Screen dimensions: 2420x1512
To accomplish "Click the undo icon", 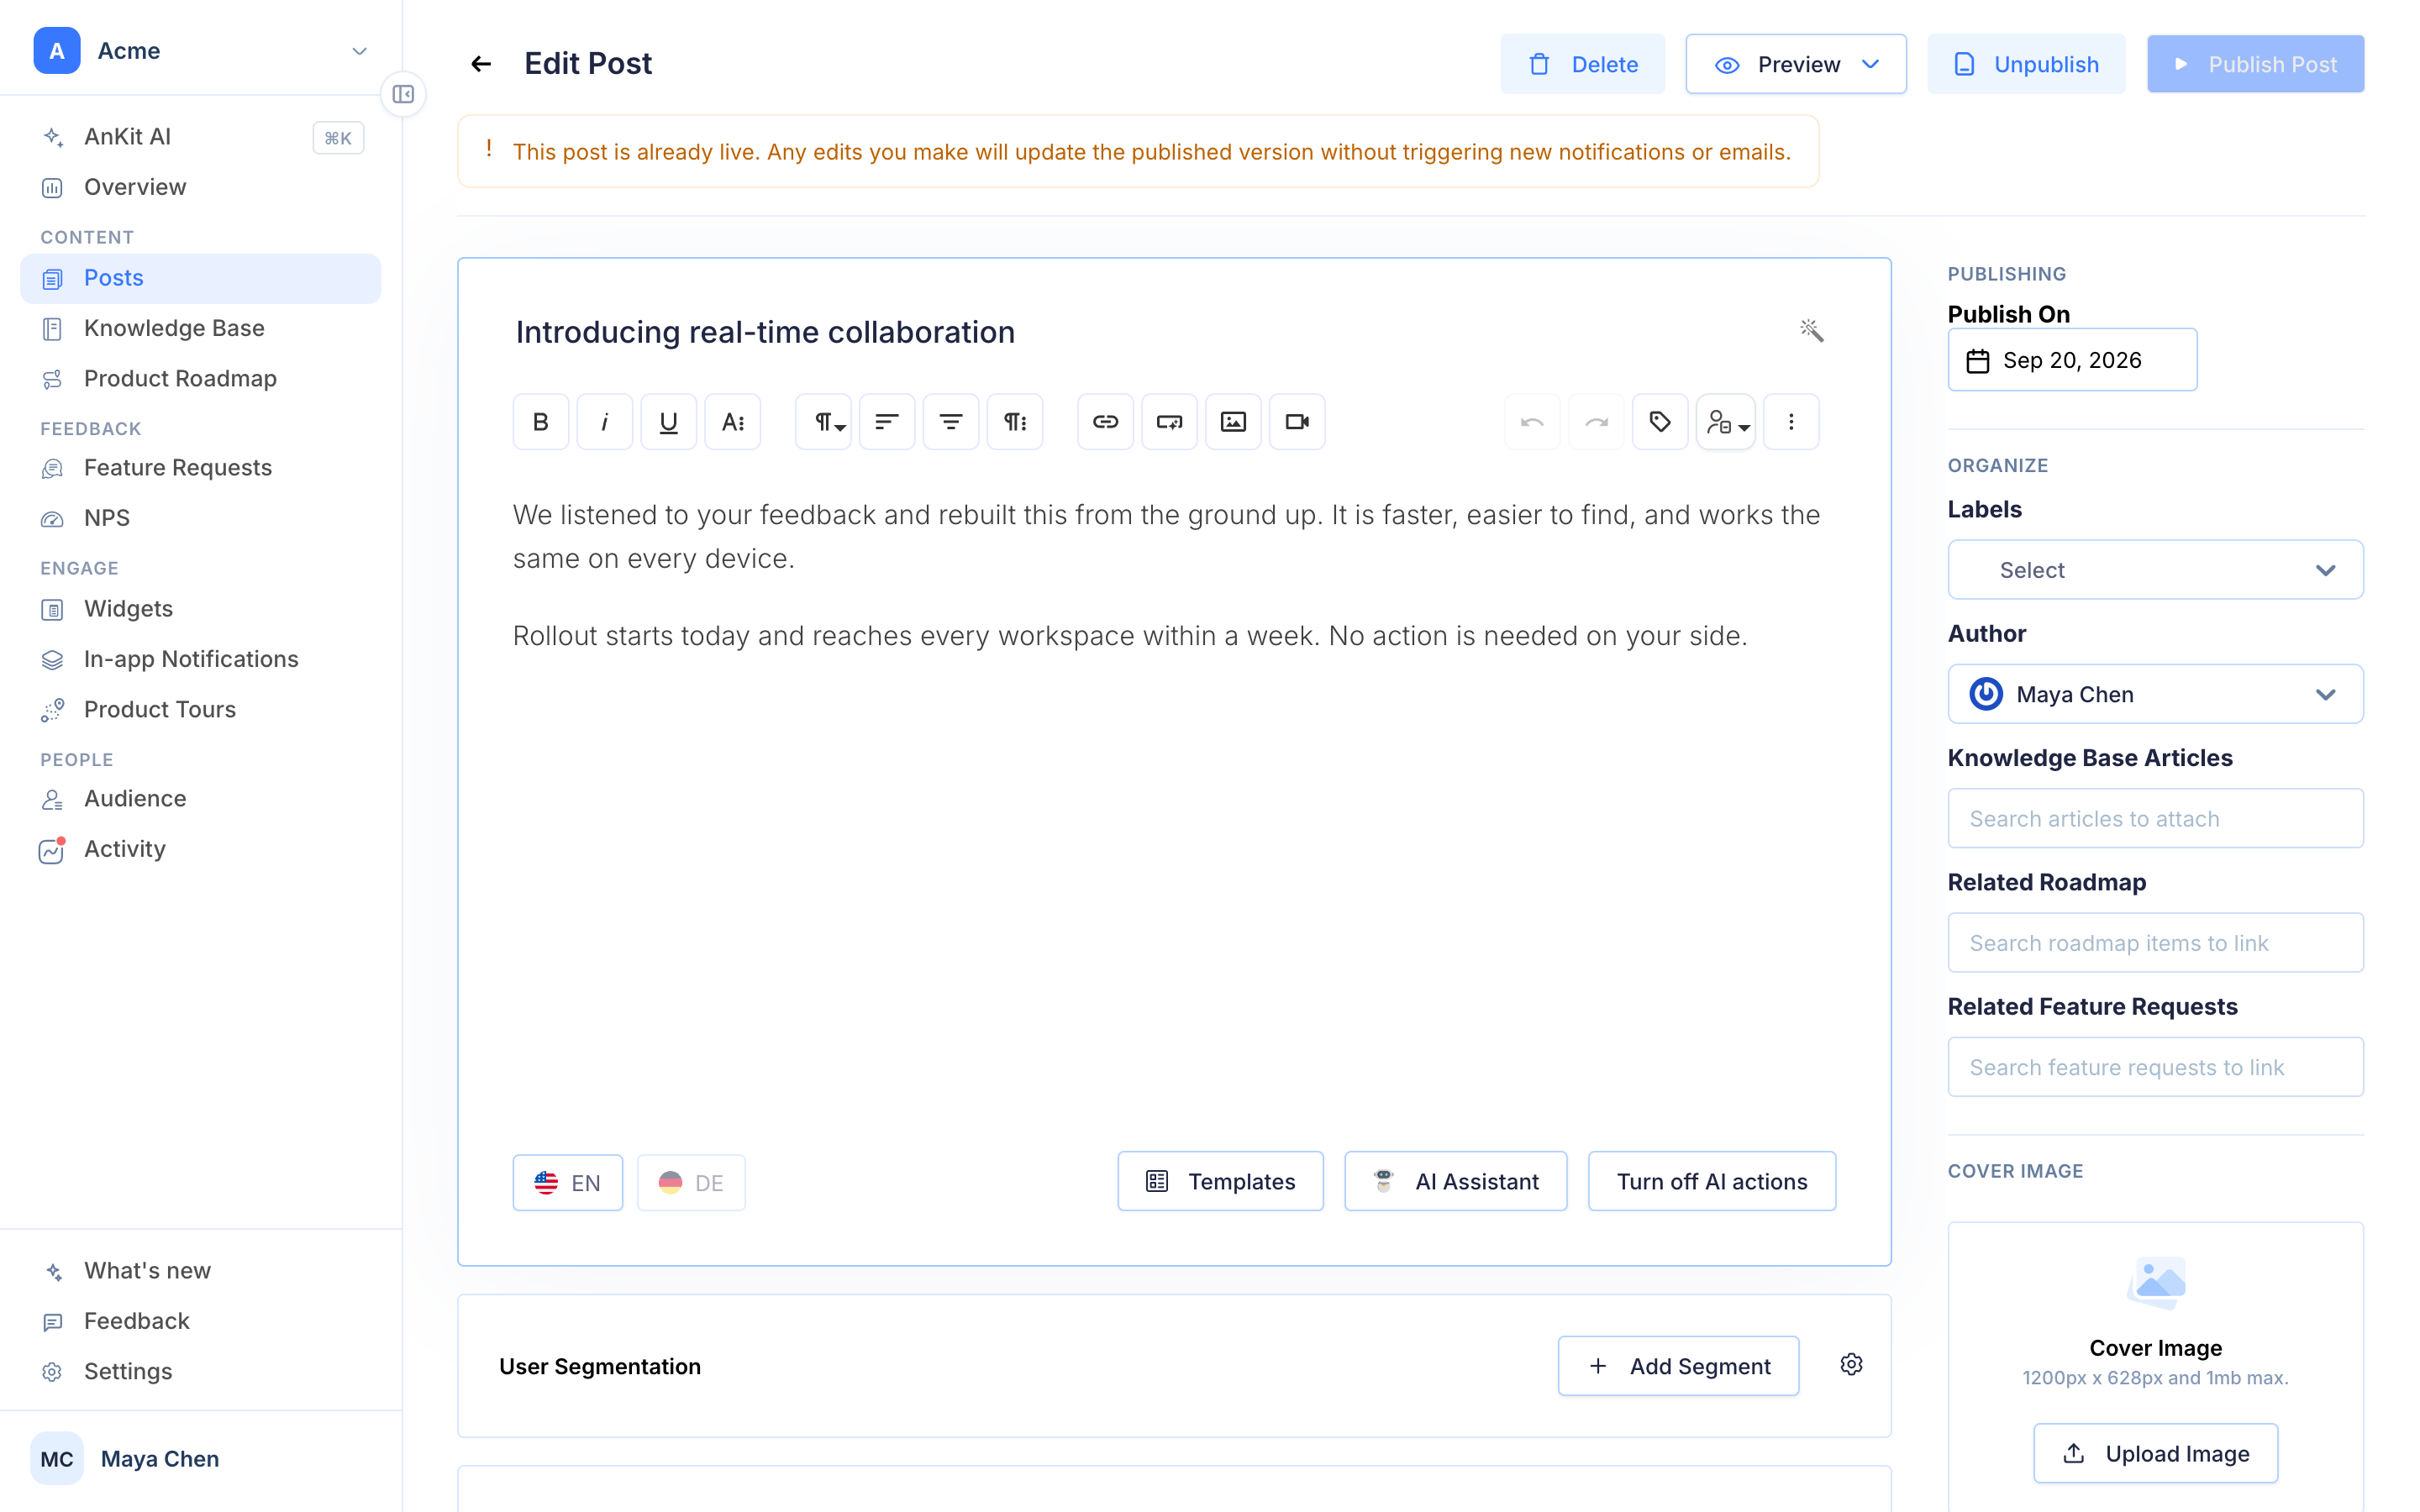I will click(x=1532, y=422).
